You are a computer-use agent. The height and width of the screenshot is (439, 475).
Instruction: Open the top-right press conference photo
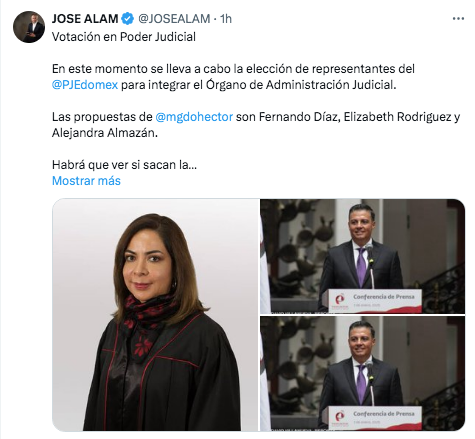pos(362,256)
